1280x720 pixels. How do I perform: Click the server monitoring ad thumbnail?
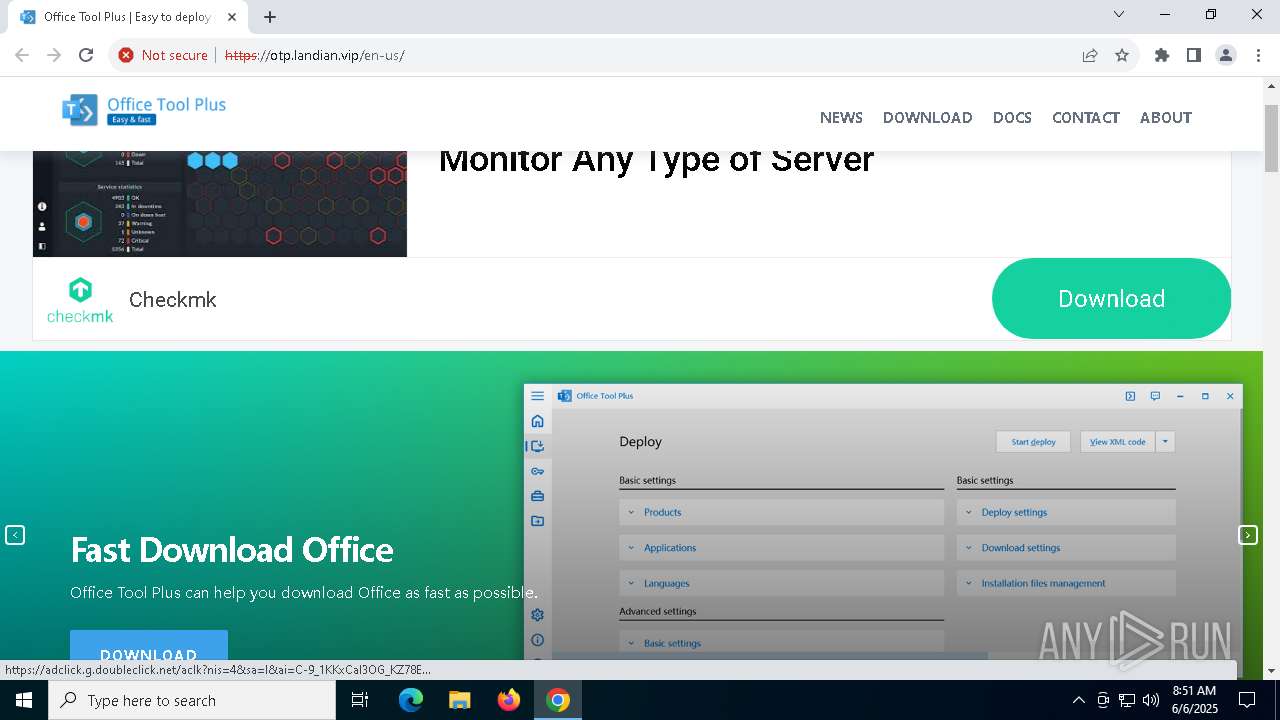(220, 204)
